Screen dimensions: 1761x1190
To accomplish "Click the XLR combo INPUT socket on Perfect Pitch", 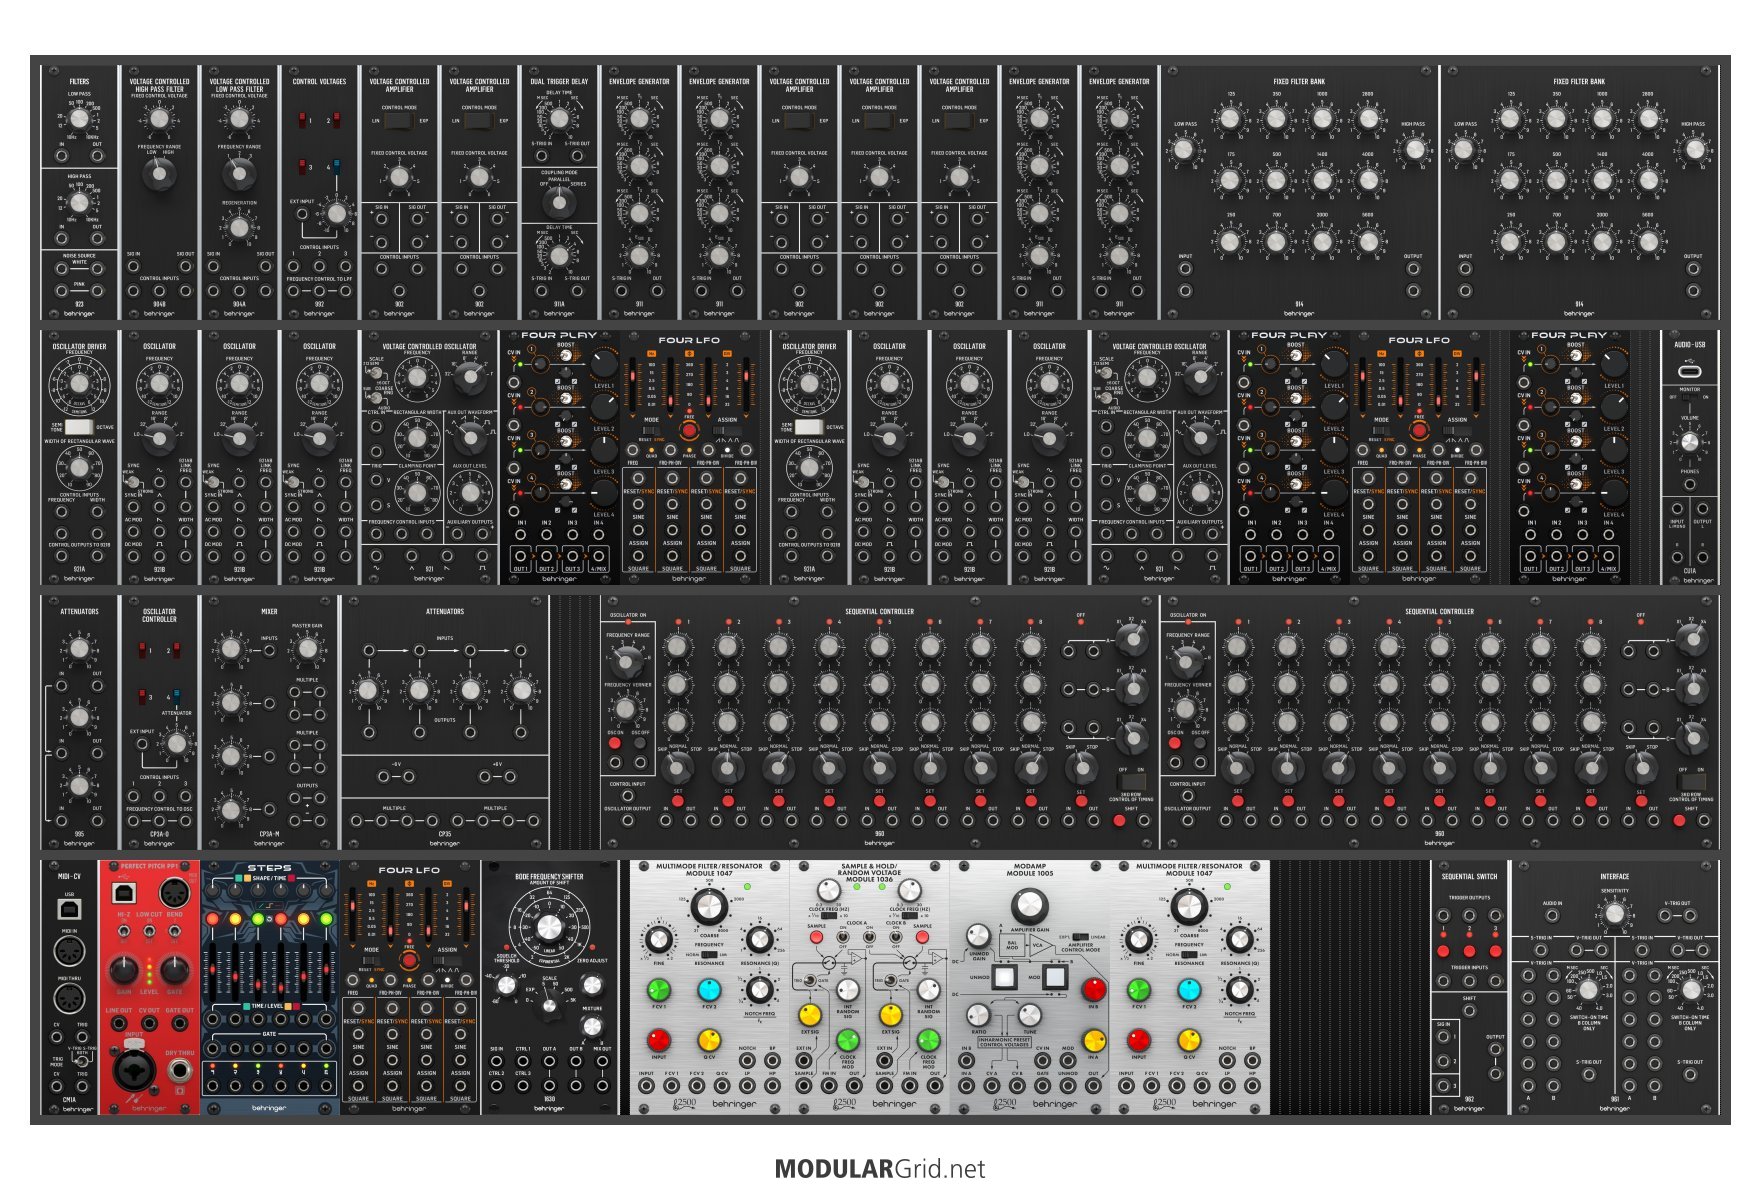I will pyautogui.click(x=134, y=1071).
